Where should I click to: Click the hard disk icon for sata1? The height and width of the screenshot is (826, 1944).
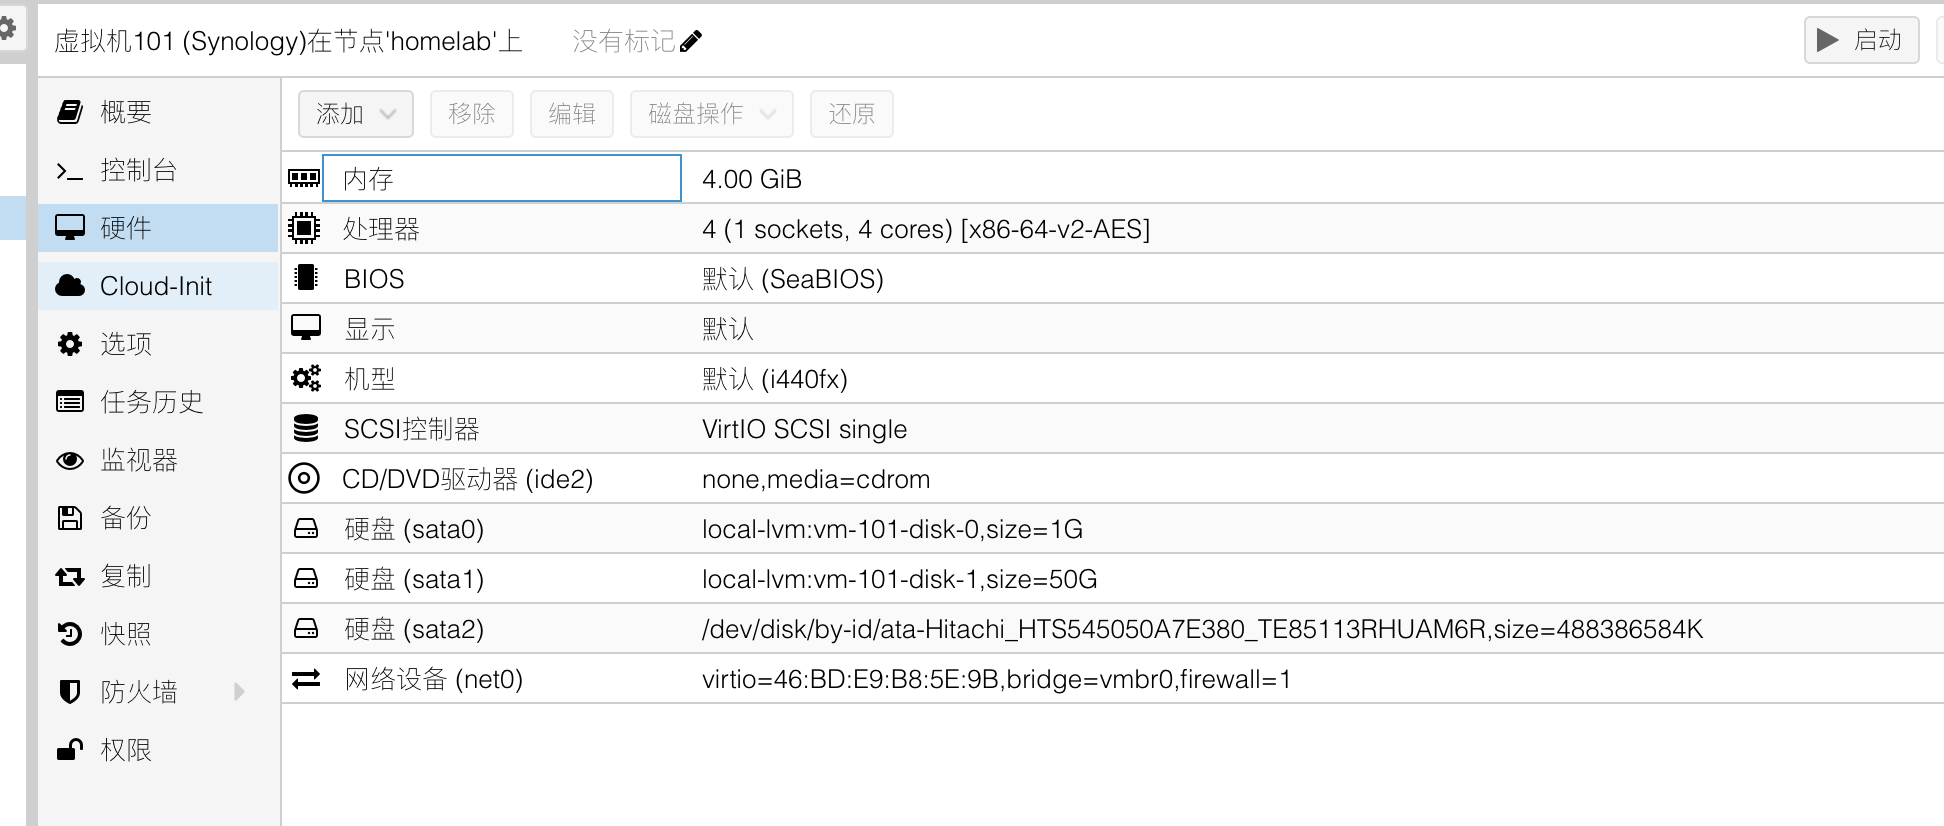click(x=305, y=578)
